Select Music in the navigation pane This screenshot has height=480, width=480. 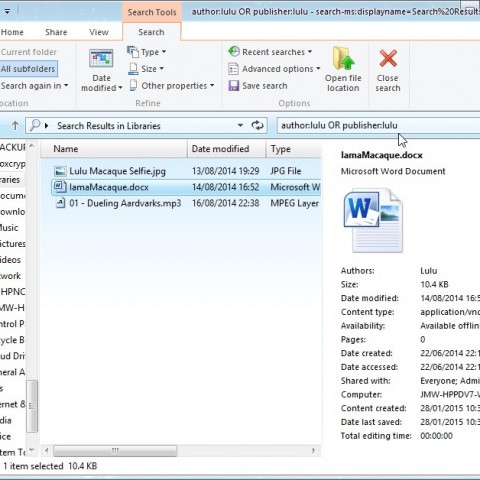(x=9, y=228)
